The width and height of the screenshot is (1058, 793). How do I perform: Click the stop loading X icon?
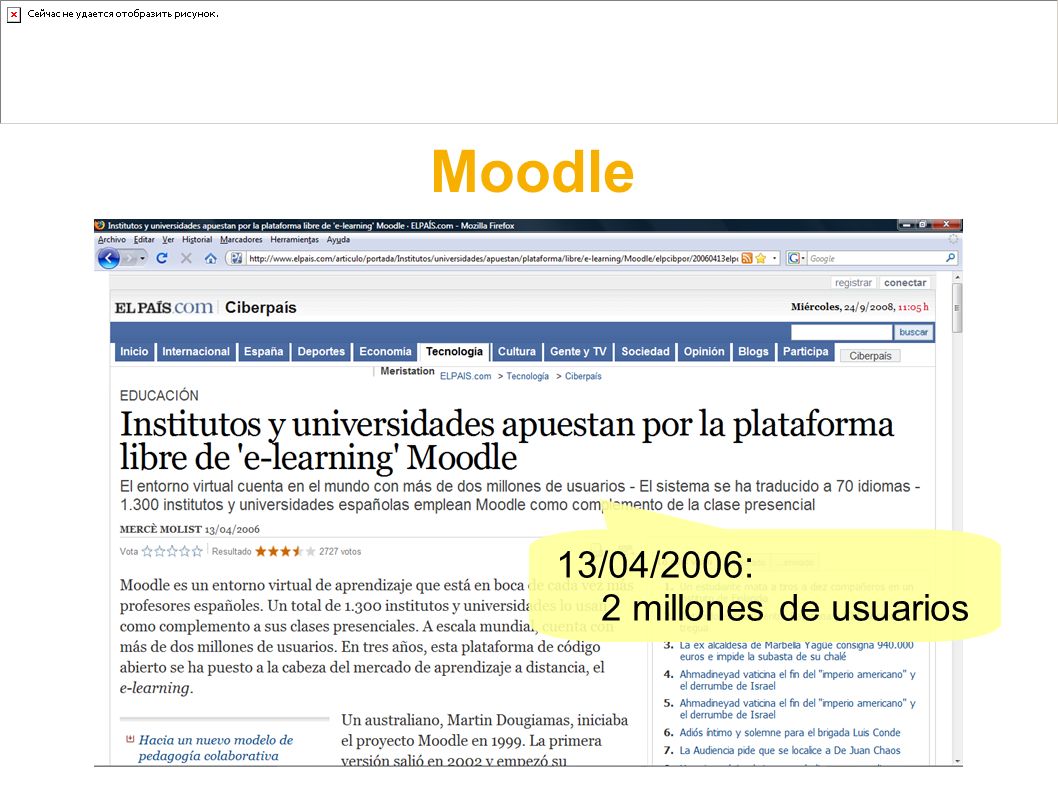point(186,258)
